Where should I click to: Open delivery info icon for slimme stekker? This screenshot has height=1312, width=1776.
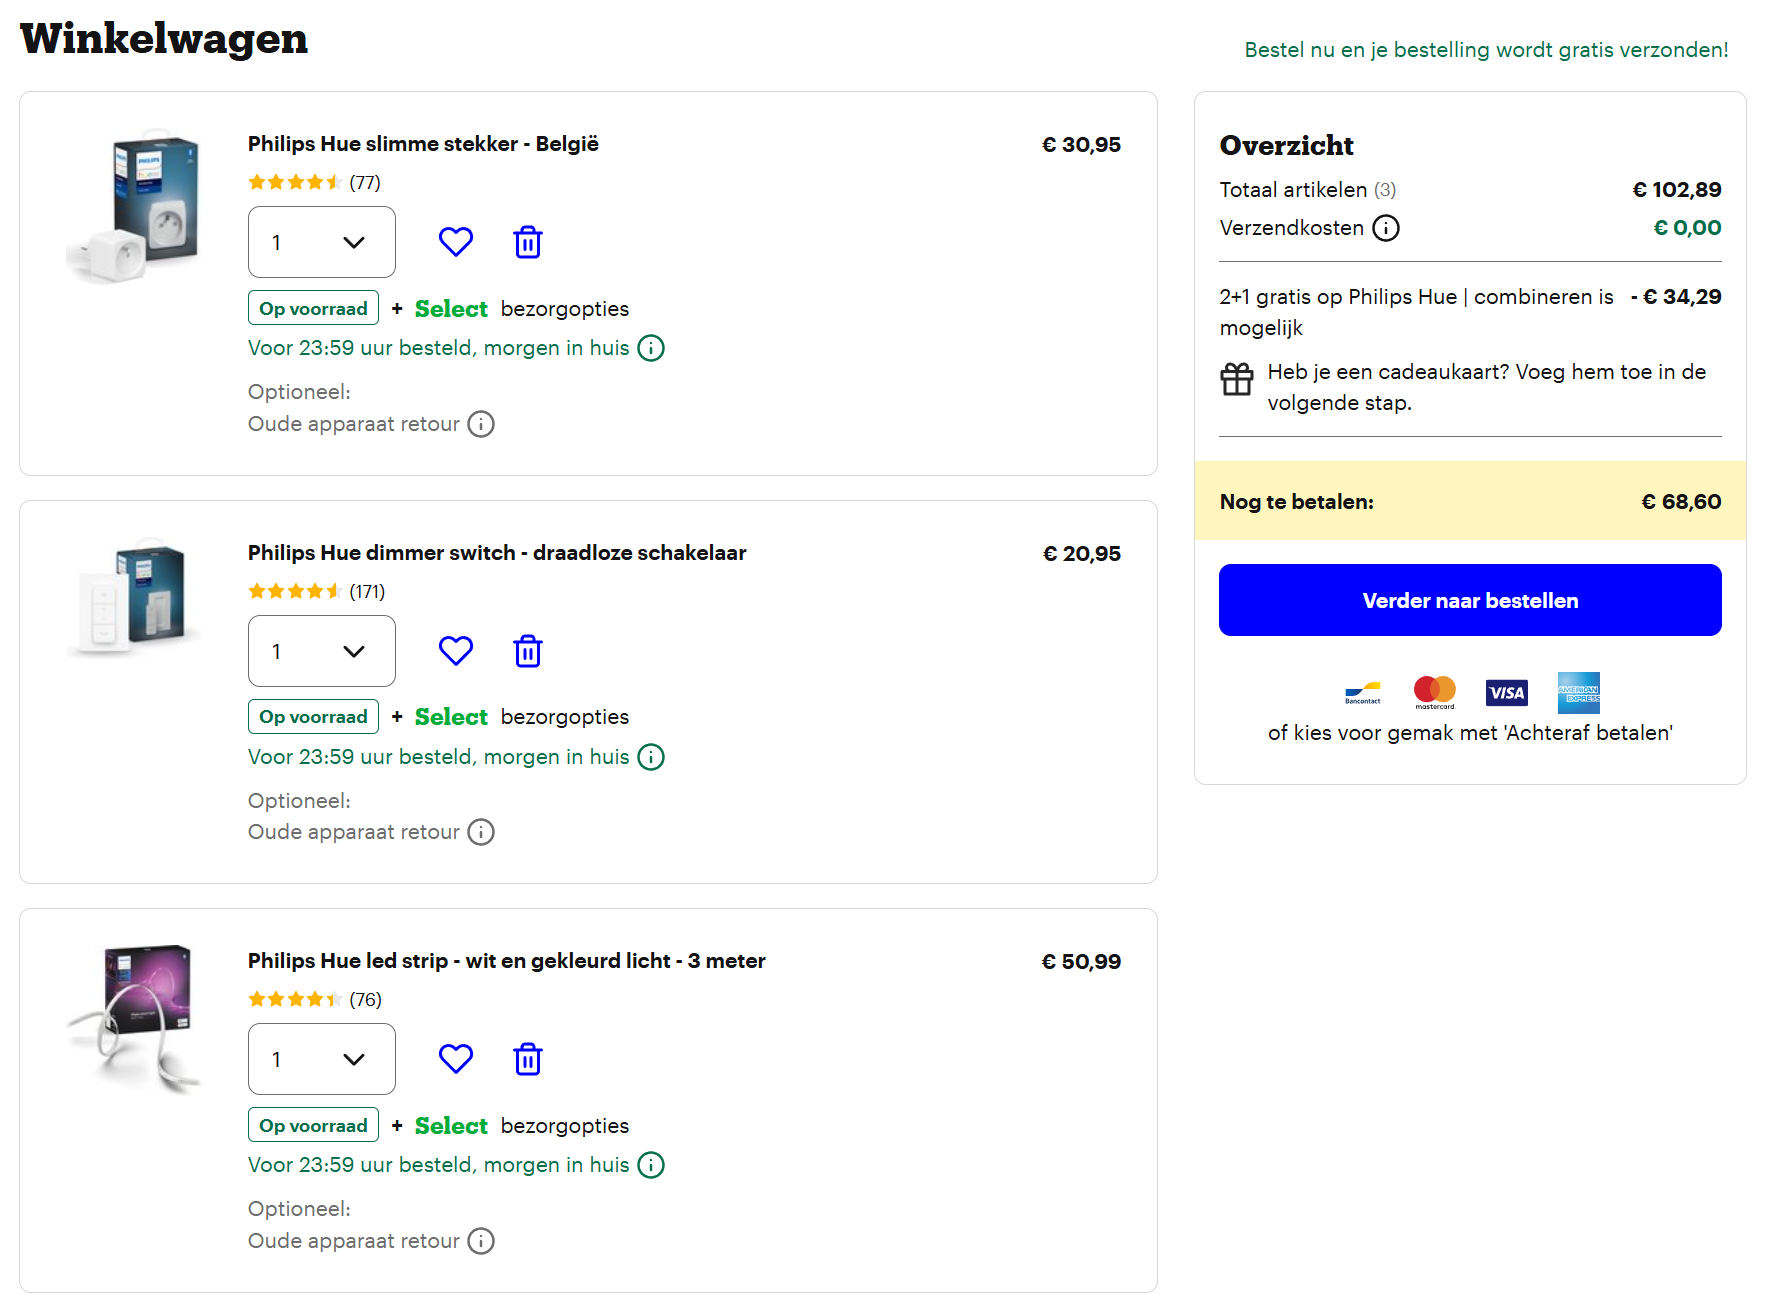(x=651, y=348)
